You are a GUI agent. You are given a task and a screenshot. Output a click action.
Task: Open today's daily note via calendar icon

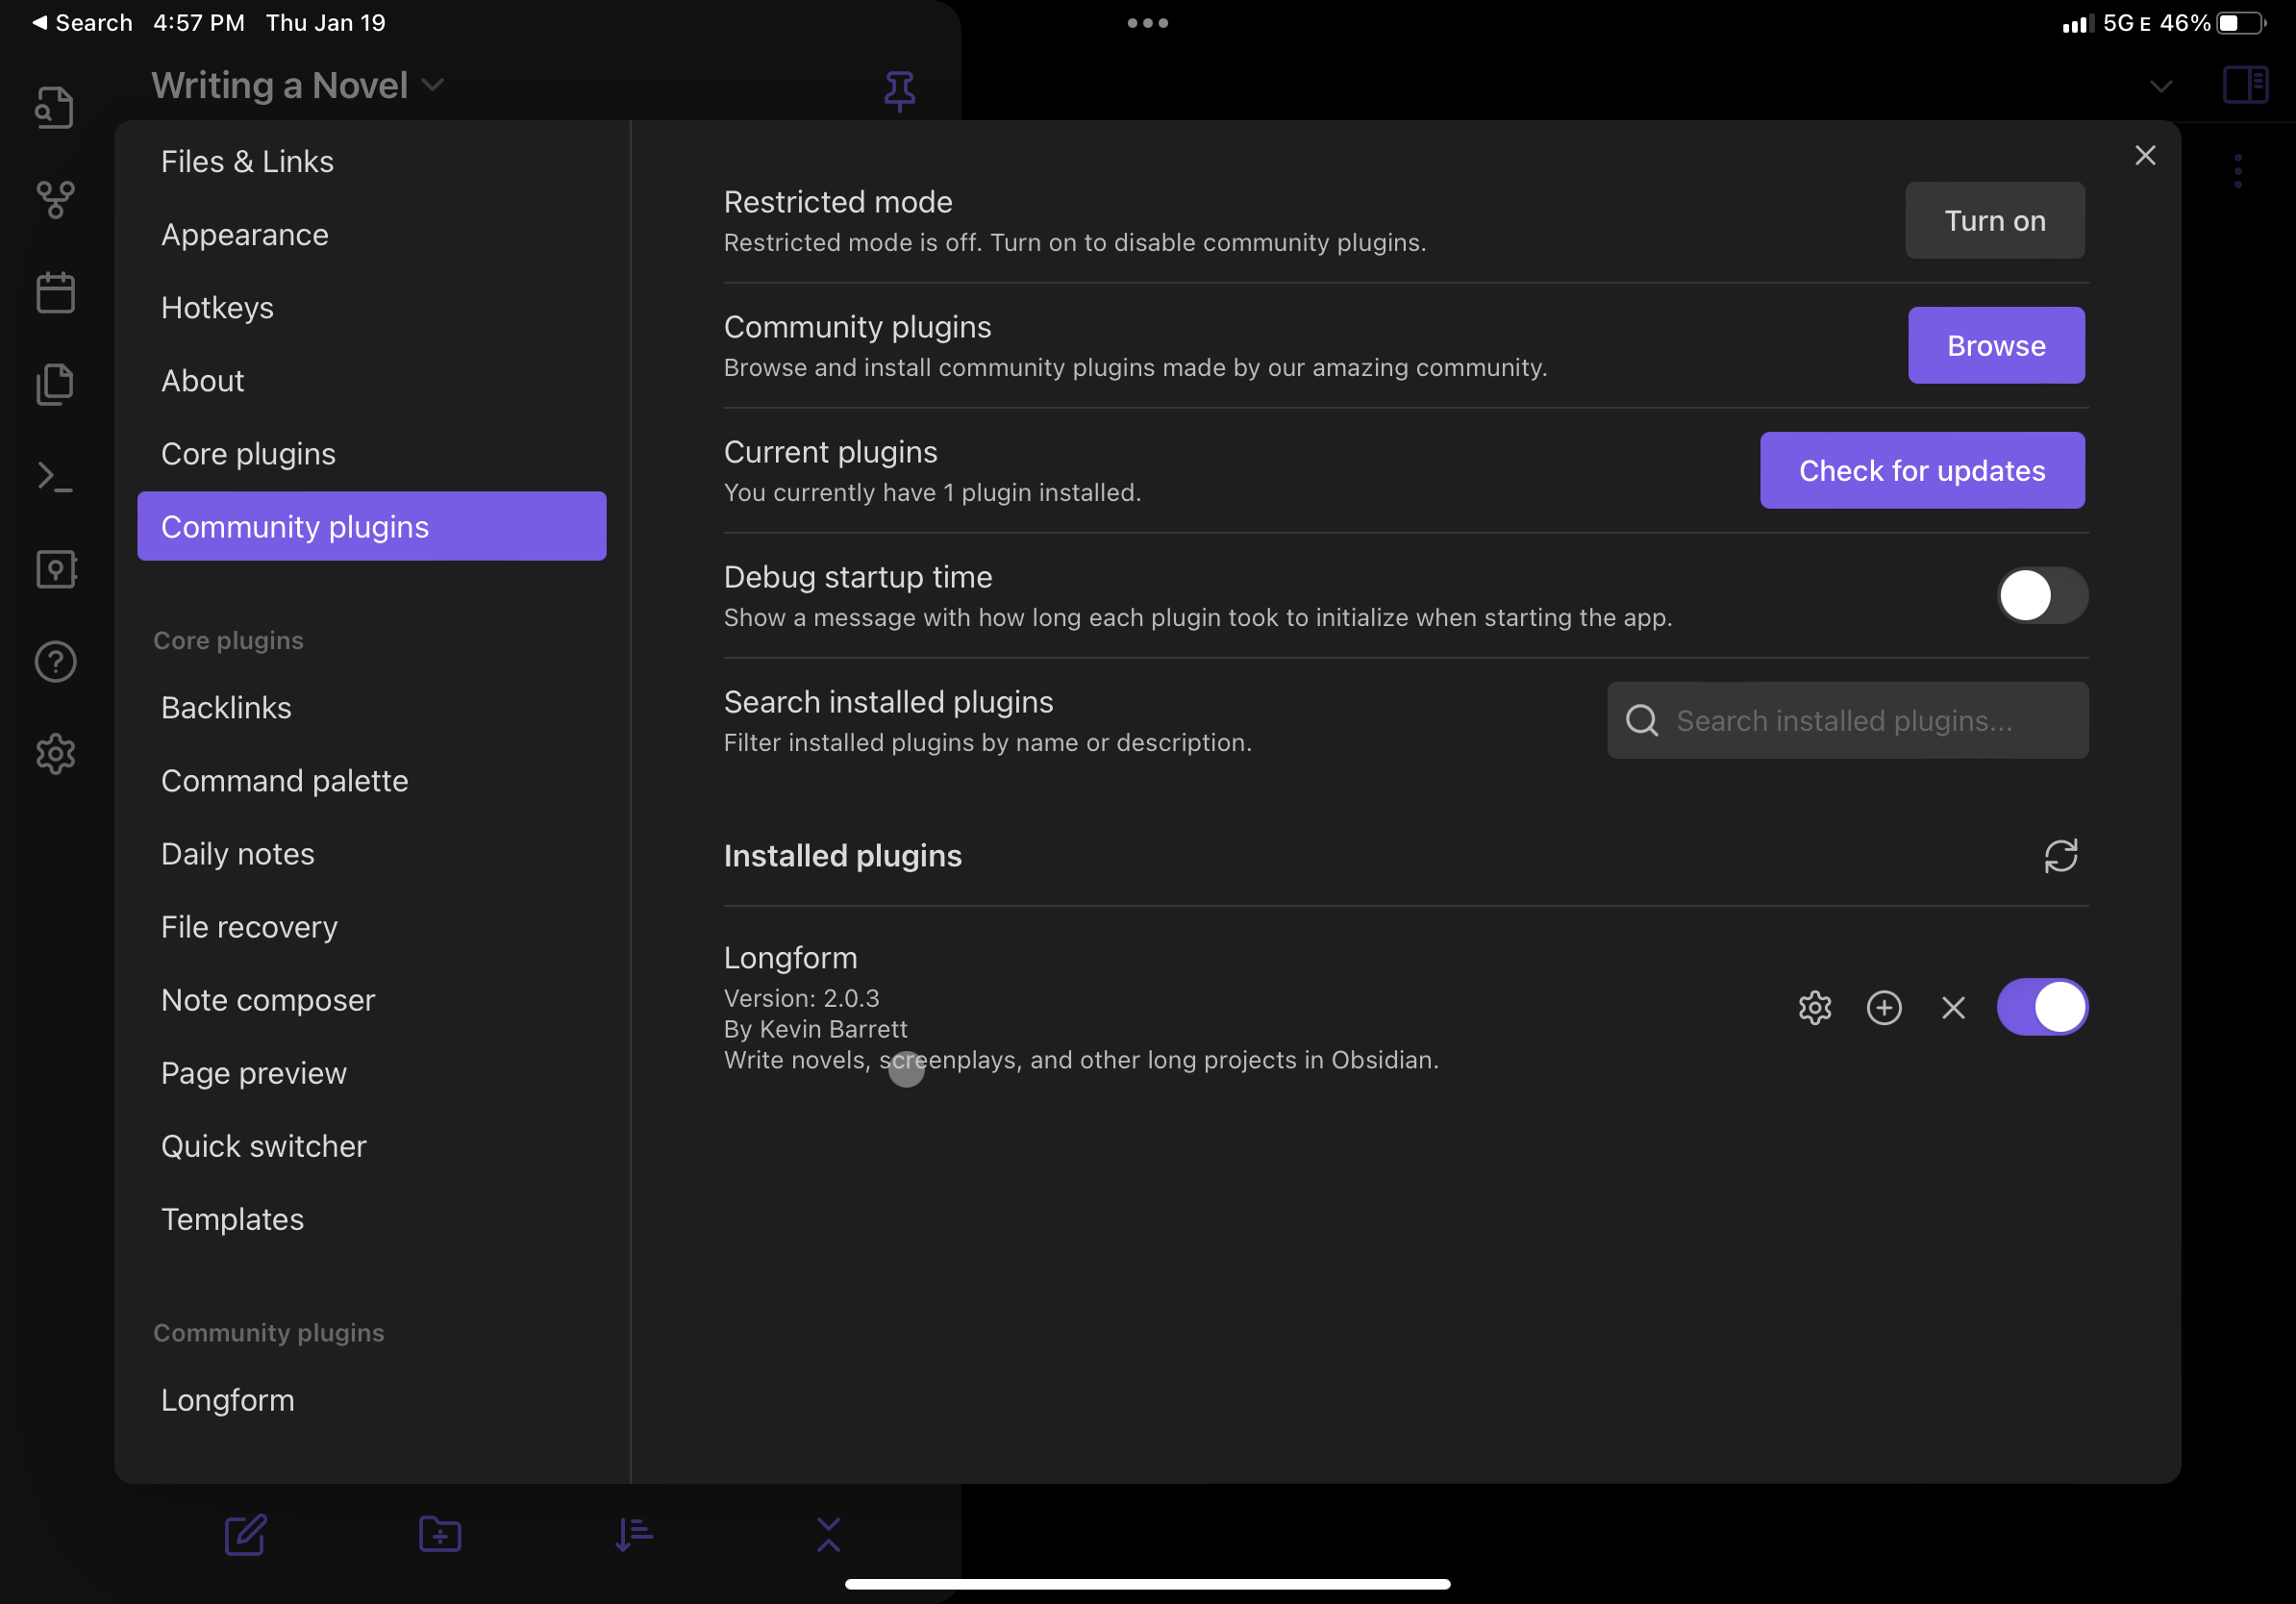tap(55, 292)
